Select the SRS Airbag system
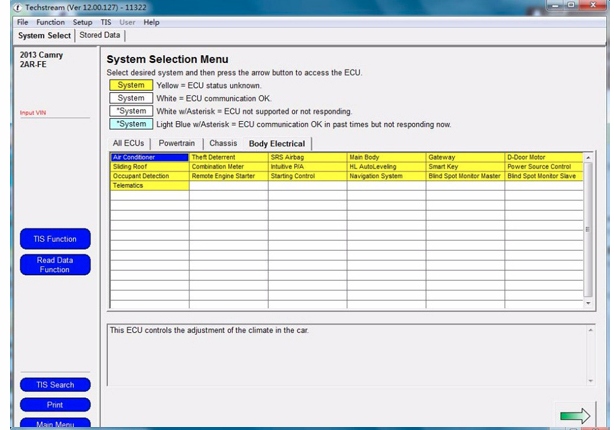This screenshot has width=614, height=430. pos(307,157)
